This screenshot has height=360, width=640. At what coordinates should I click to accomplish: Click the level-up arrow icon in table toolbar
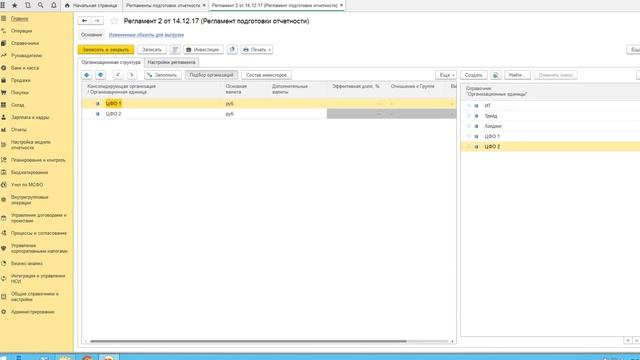pos(118,75)
